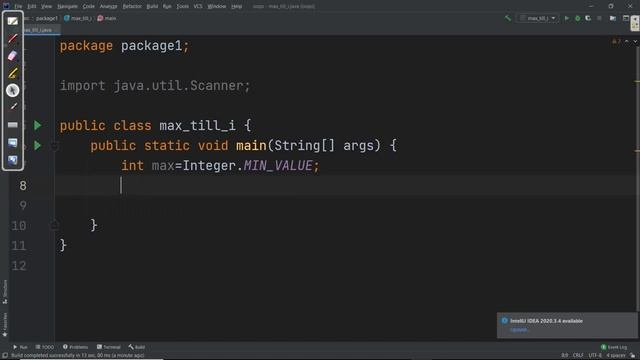Run with coverage icon in toolbar
The image size is (640, 360).
click(x=588, y=18)
